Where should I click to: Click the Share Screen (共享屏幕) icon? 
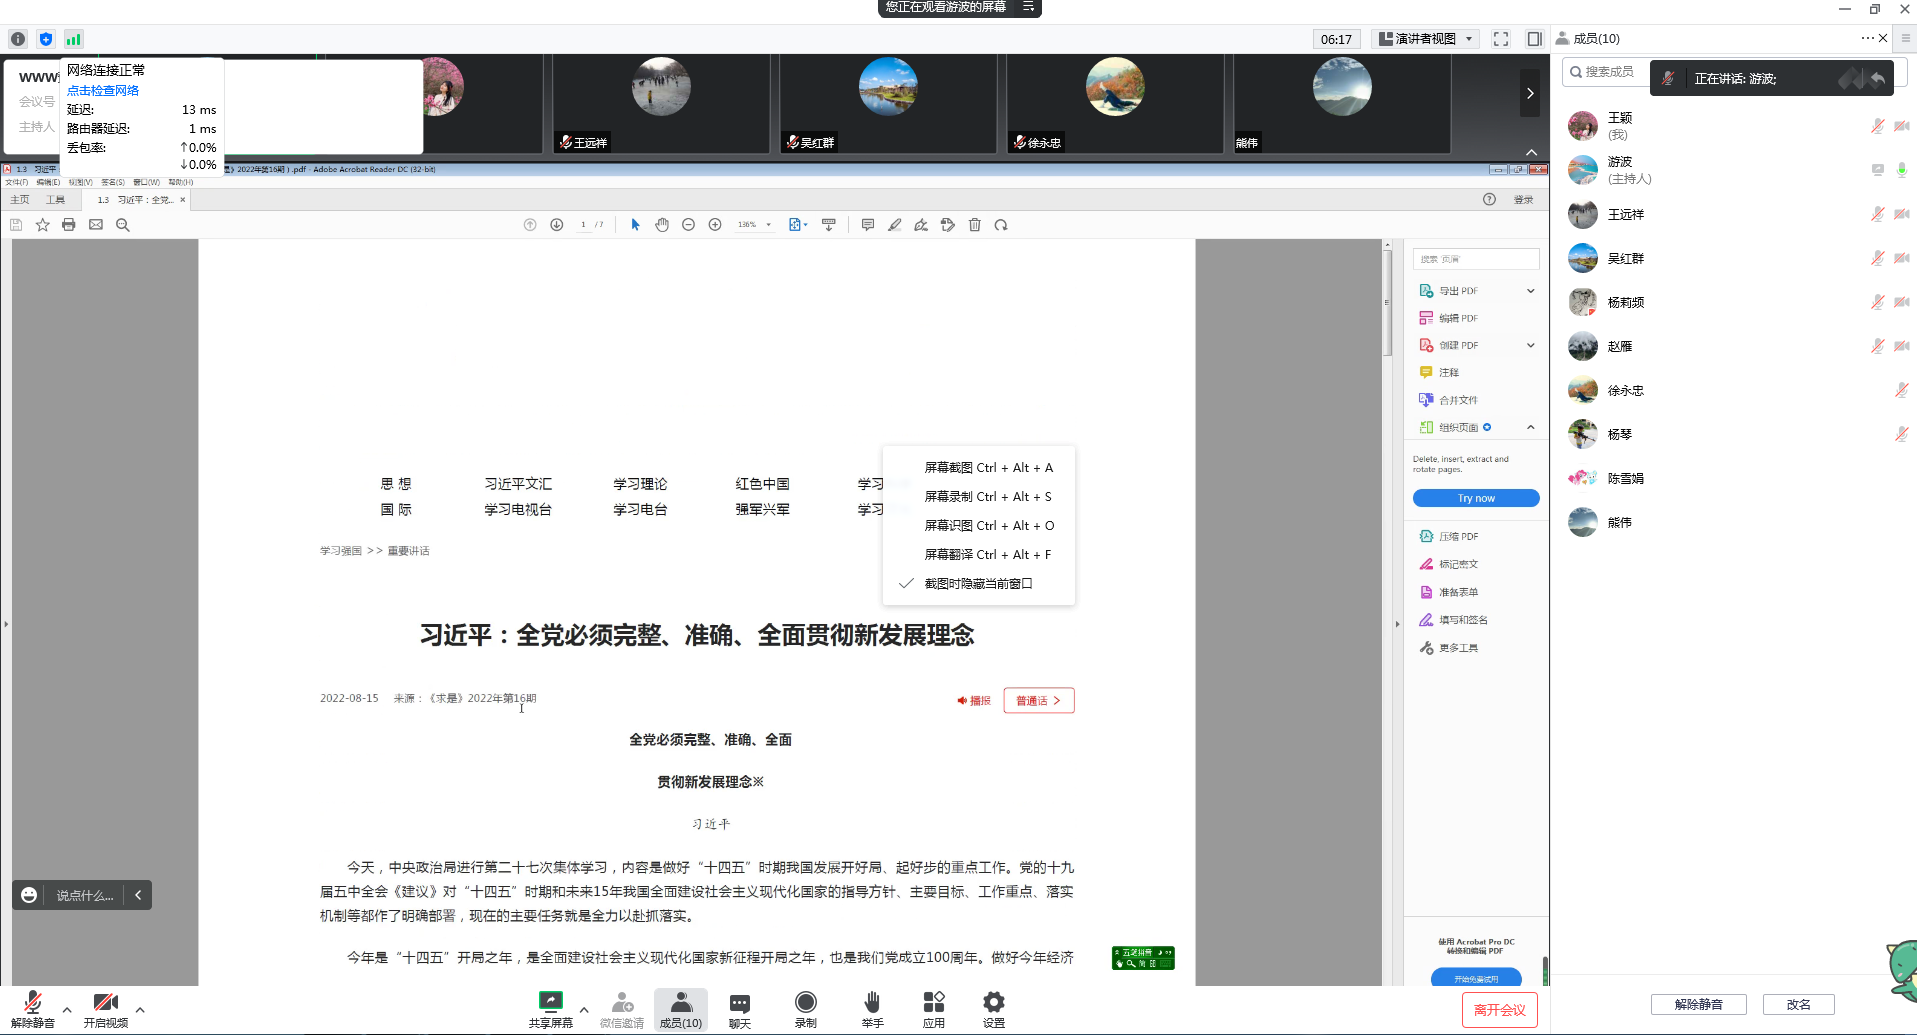(550, 1003)
